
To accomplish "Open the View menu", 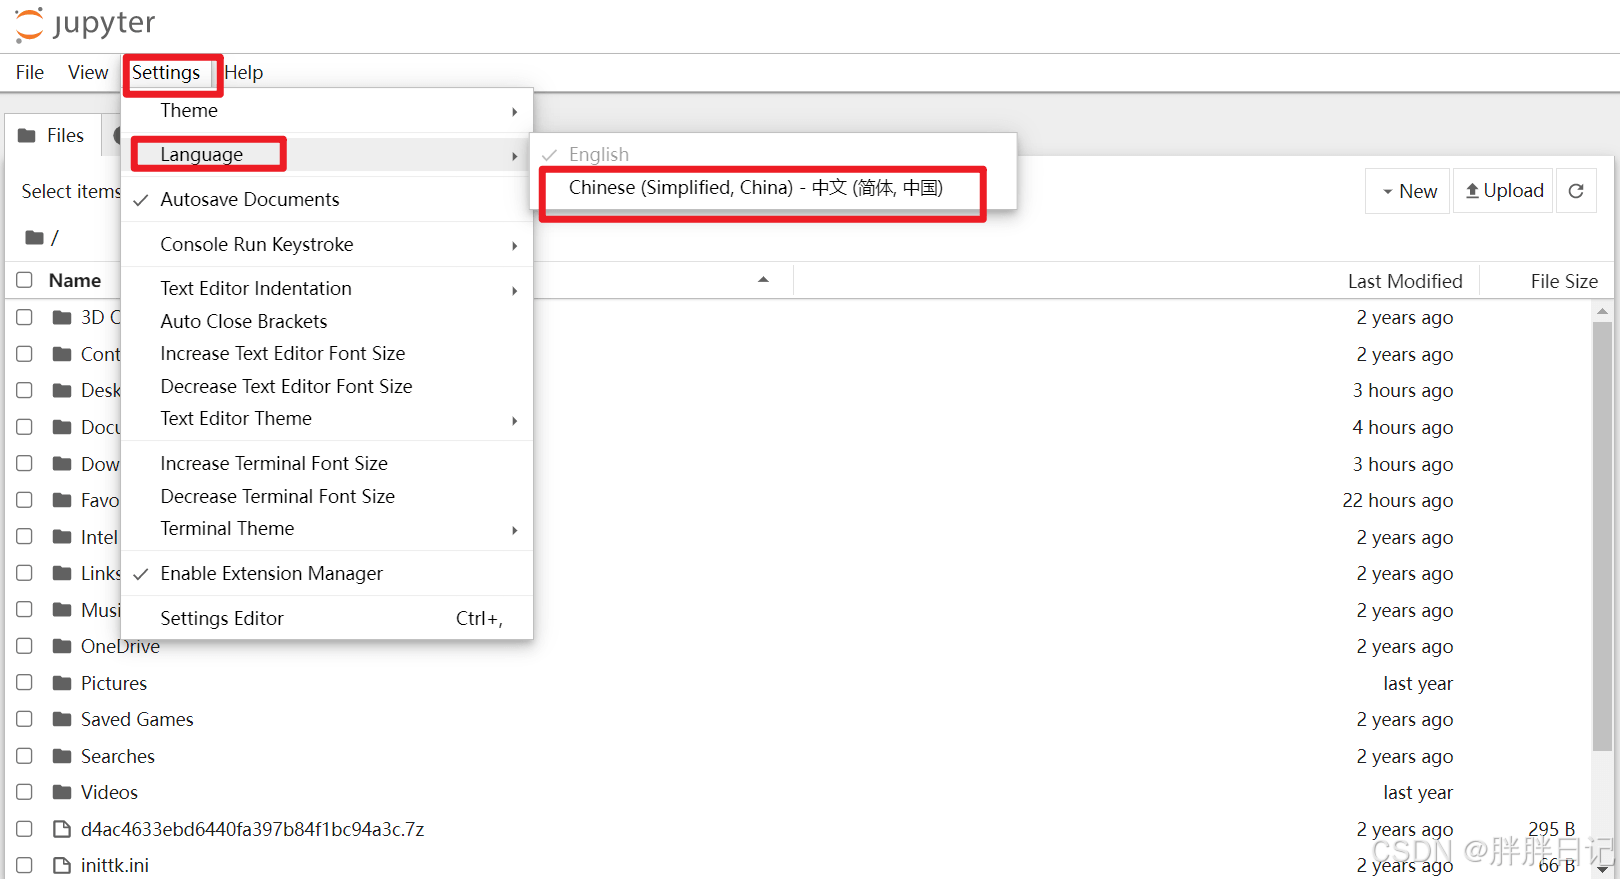I will [x=88, y=72].
